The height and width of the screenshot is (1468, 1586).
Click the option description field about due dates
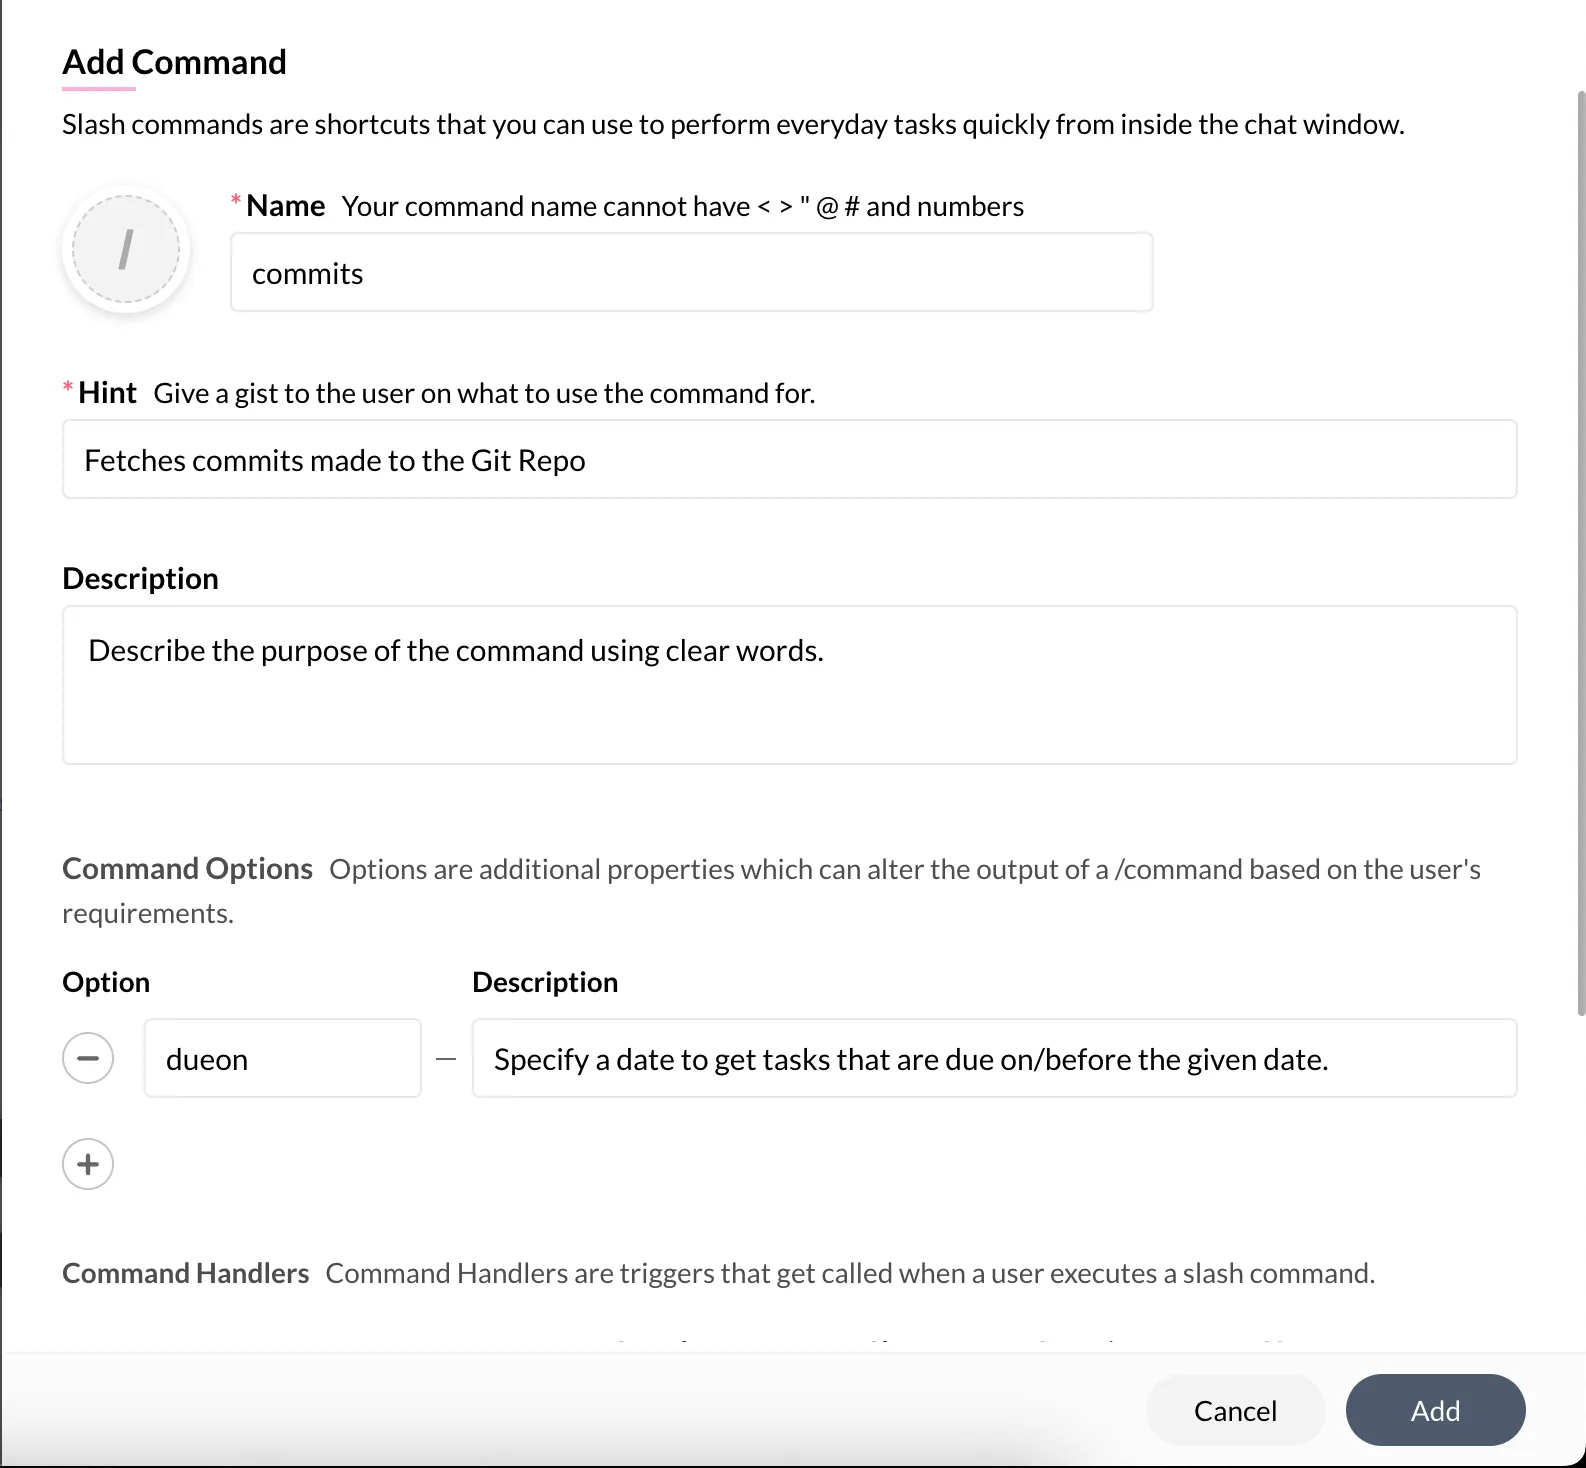click(994, 1058)
